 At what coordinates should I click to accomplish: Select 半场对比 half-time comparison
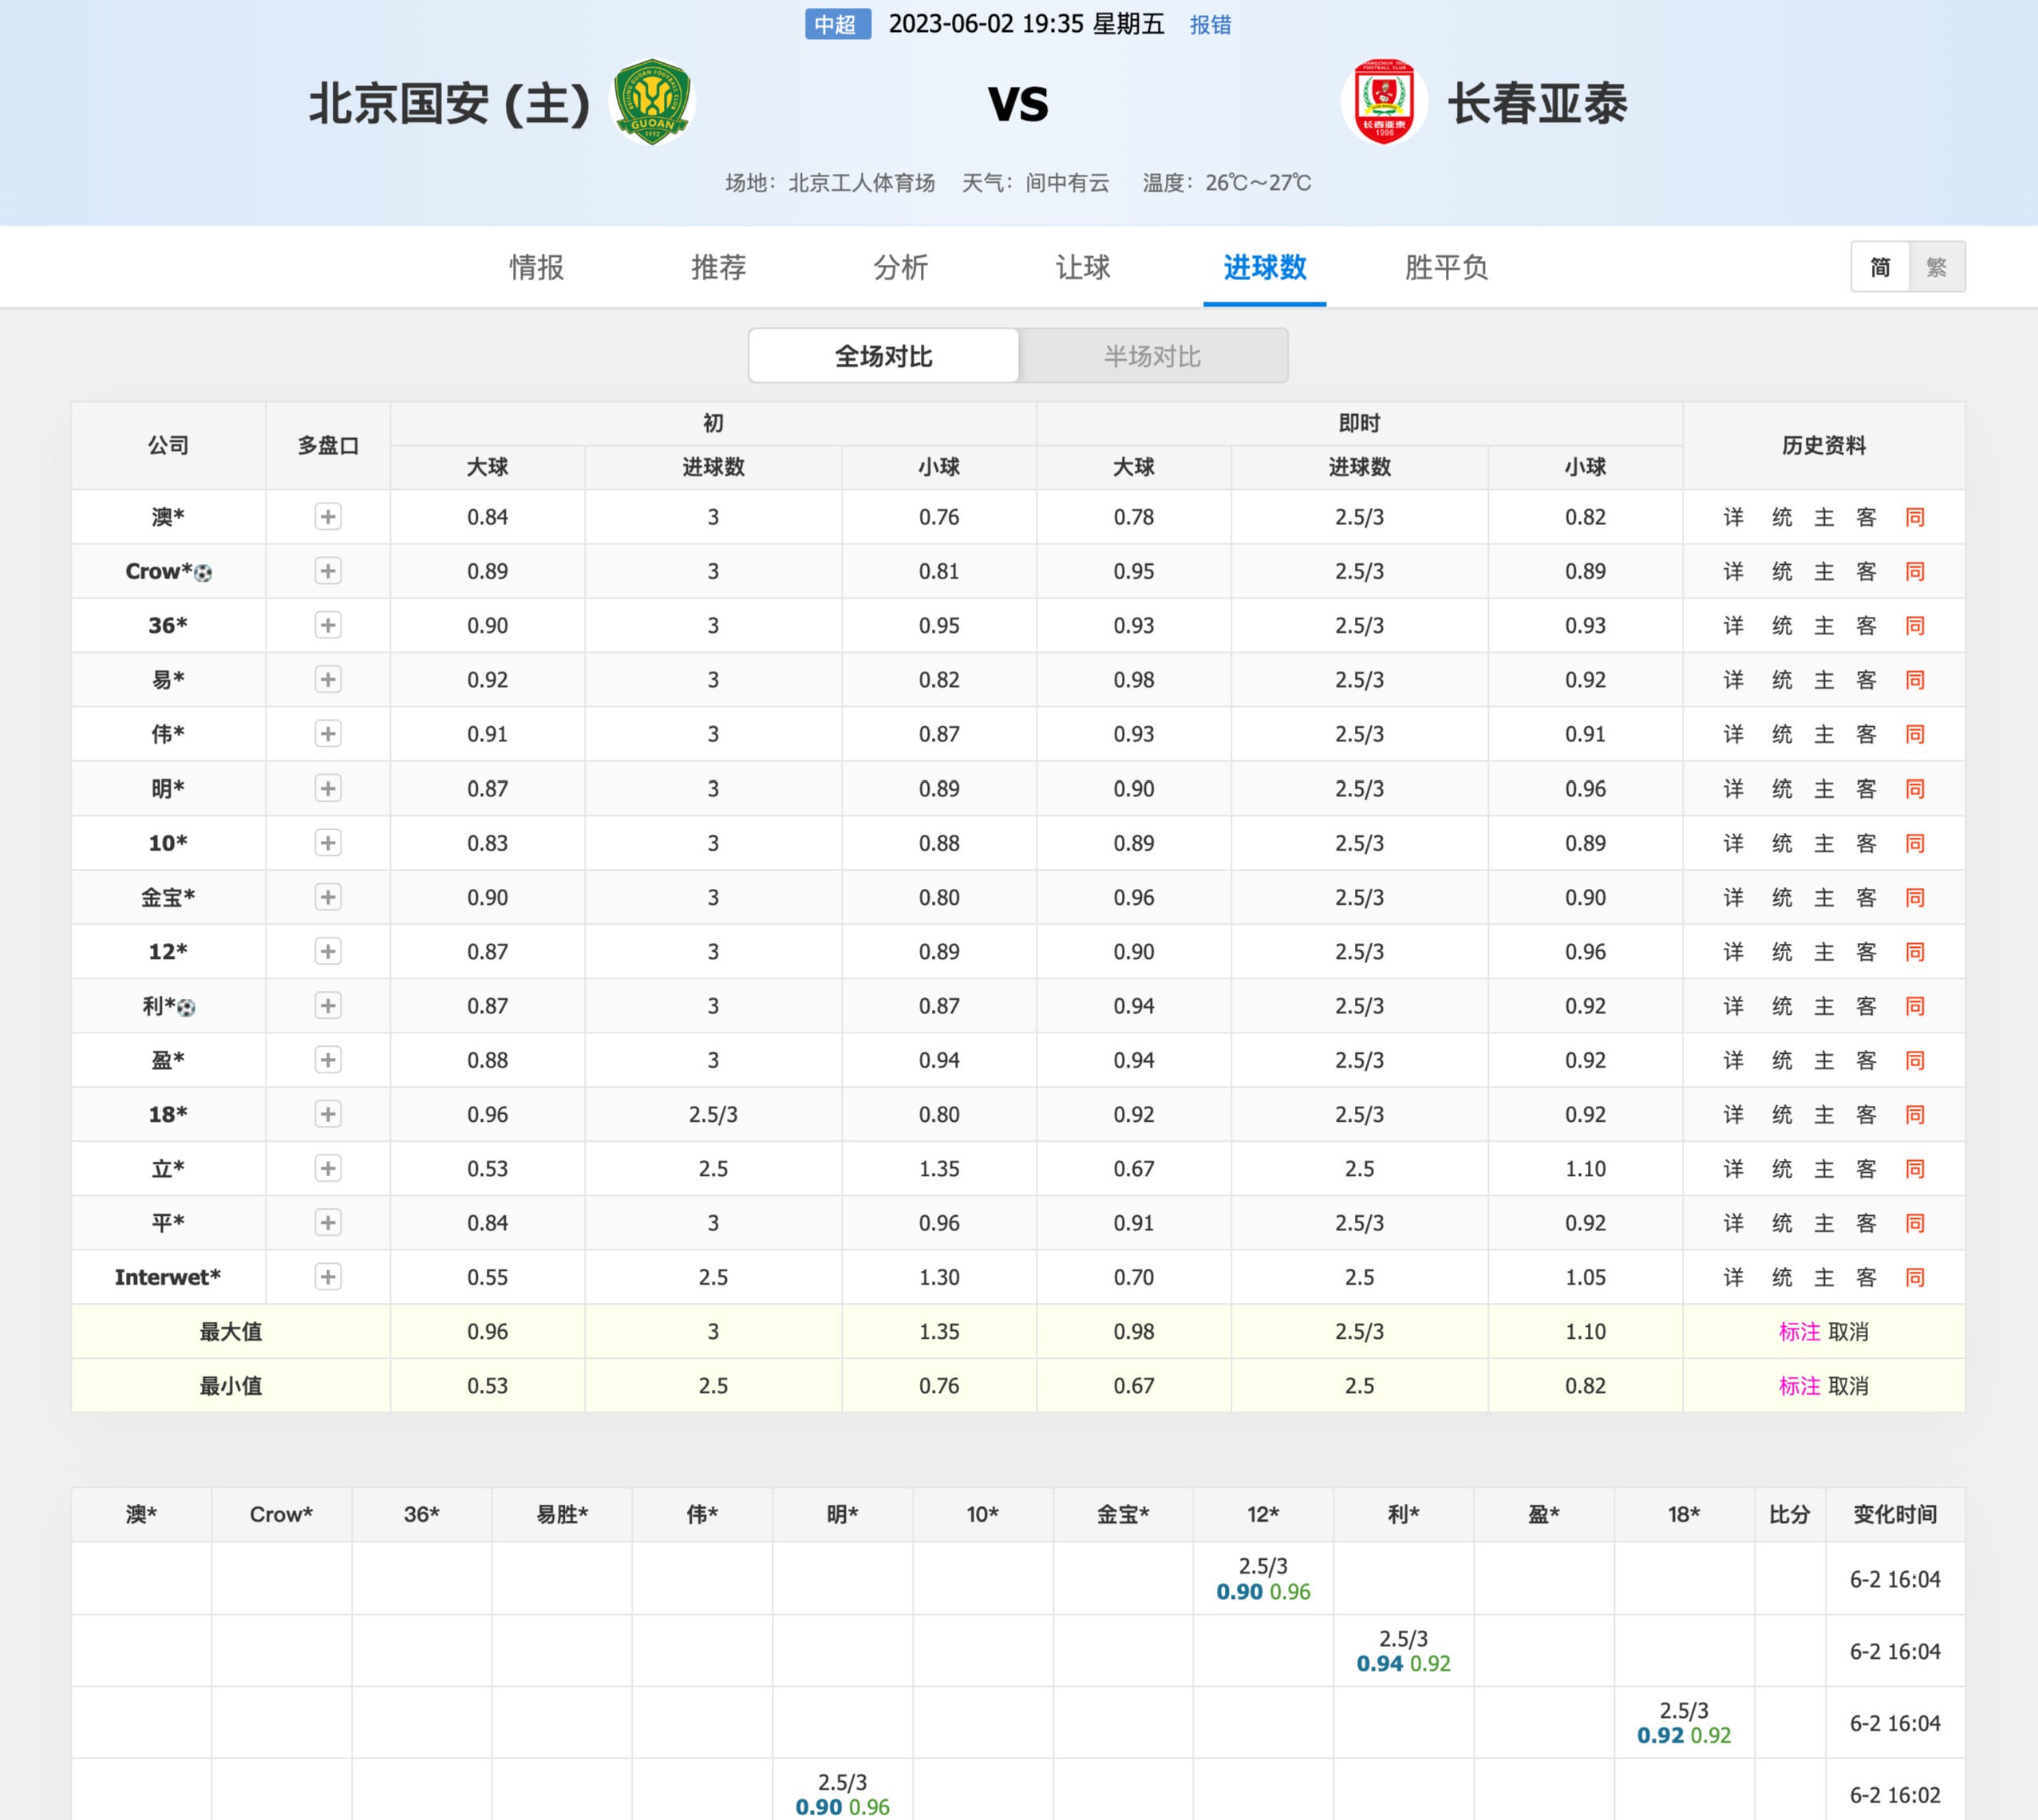click(1152, 356)
